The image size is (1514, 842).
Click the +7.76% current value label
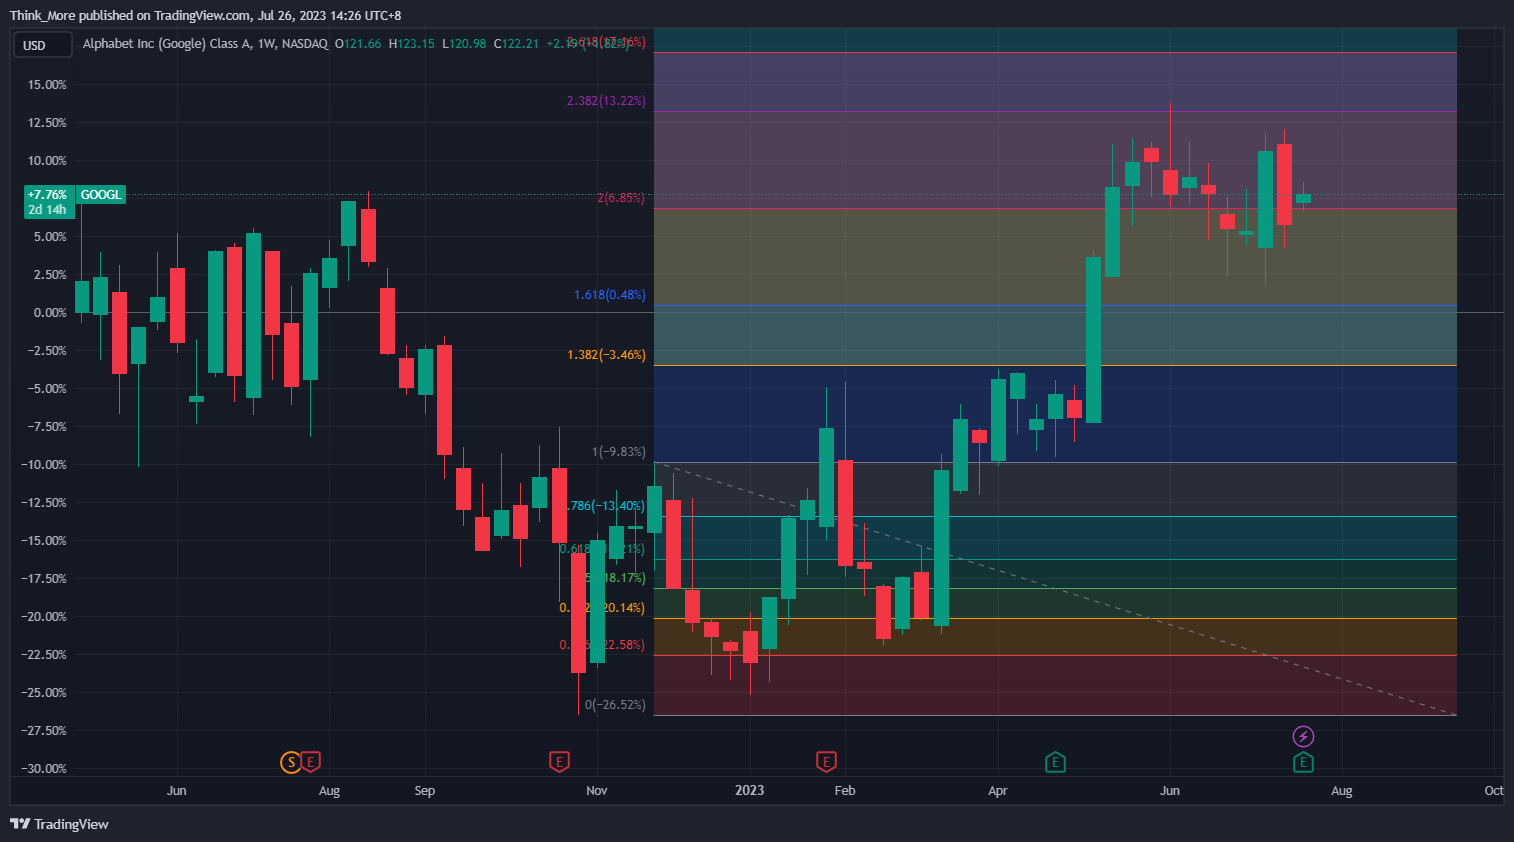click(x=48, y=195)
